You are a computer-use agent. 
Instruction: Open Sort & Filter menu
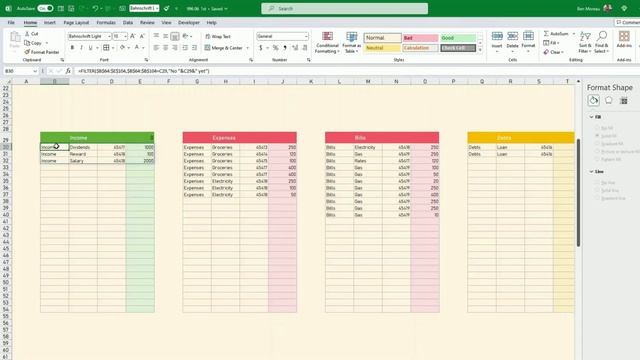[585, 42]
